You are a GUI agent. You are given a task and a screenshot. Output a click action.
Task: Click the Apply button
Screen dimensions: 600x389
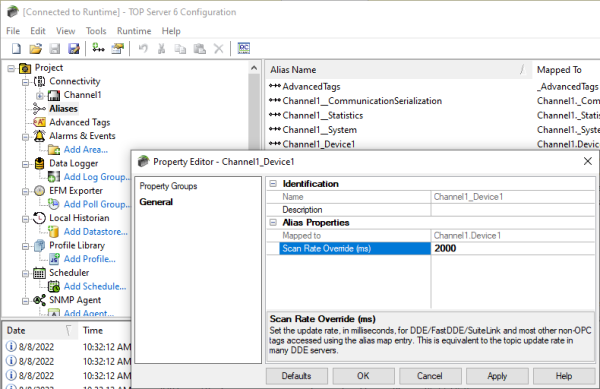click(x=497, y=376)
